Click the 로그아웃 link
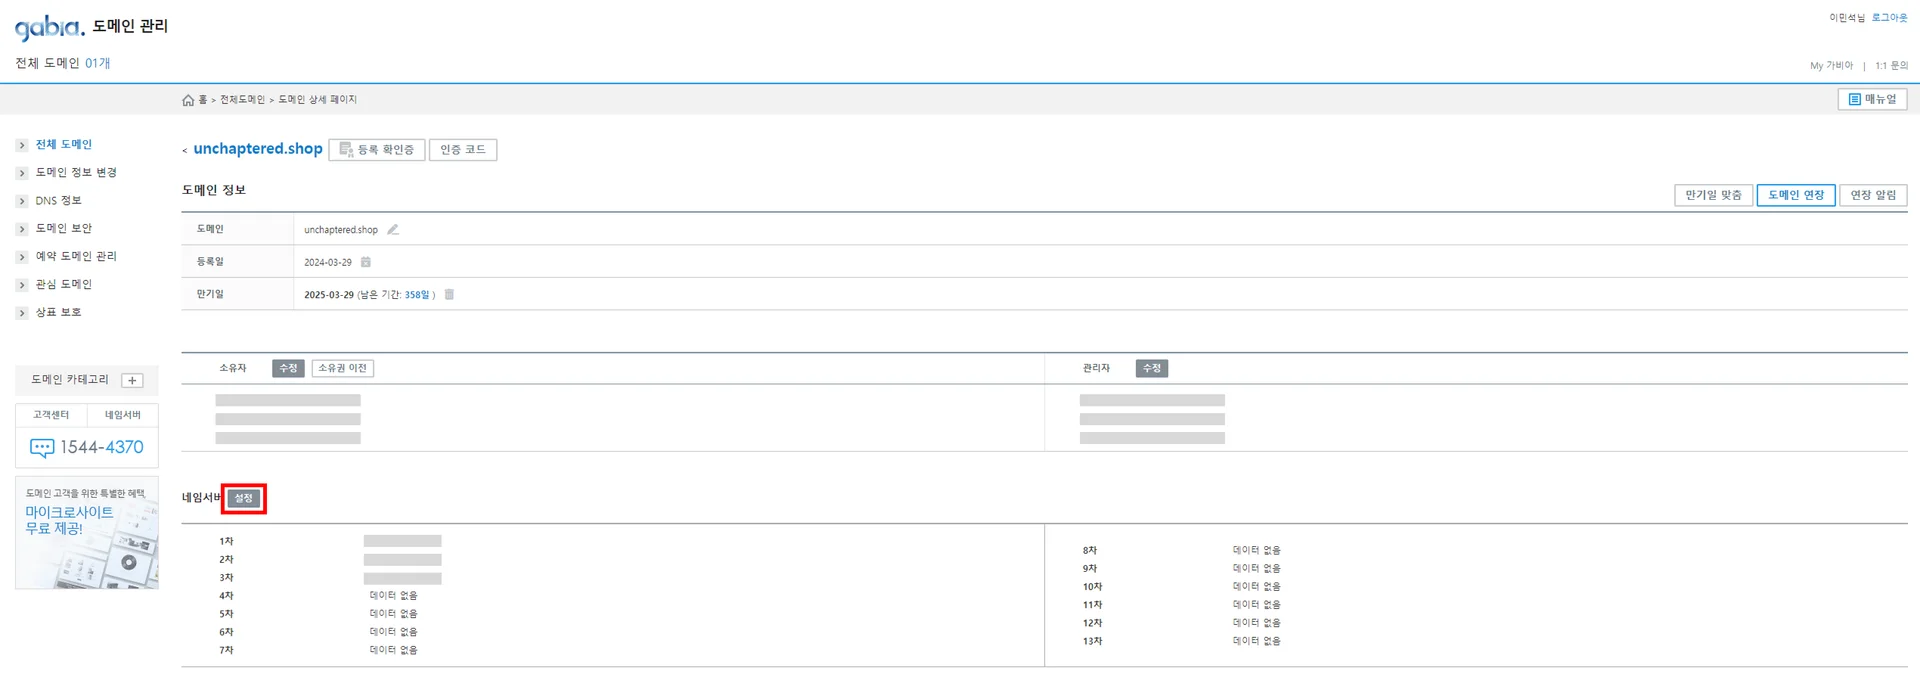The image size is (1920, 678). point(1889,18)
